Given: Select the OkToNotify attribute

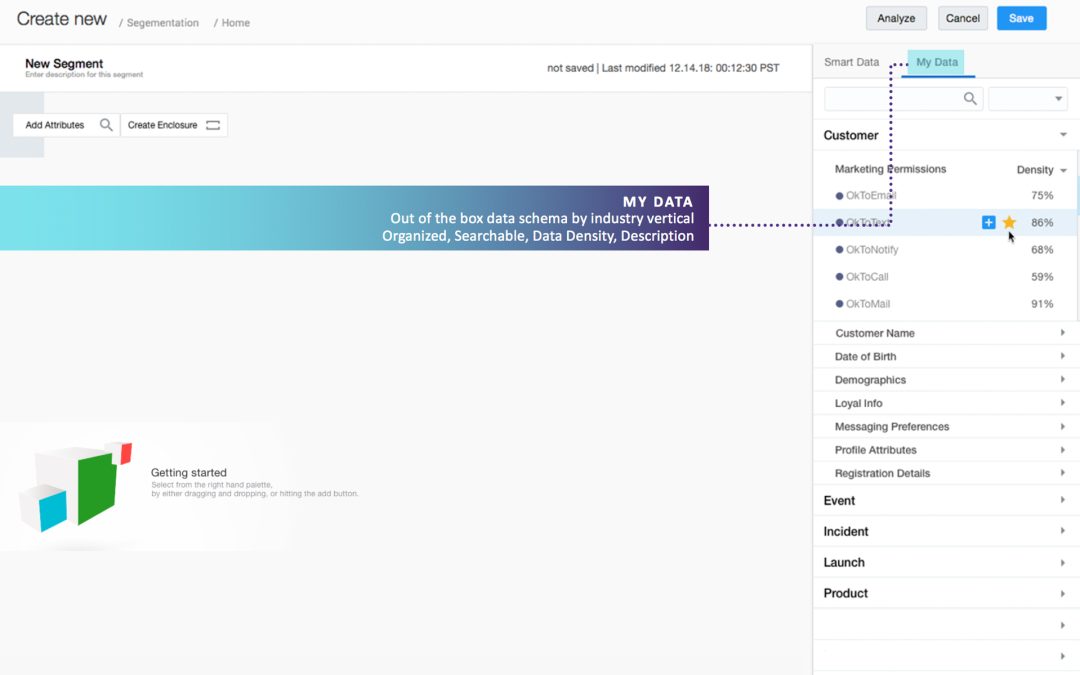Looking at the screenshot, I should pyautogui.click(x=872, y=250).
